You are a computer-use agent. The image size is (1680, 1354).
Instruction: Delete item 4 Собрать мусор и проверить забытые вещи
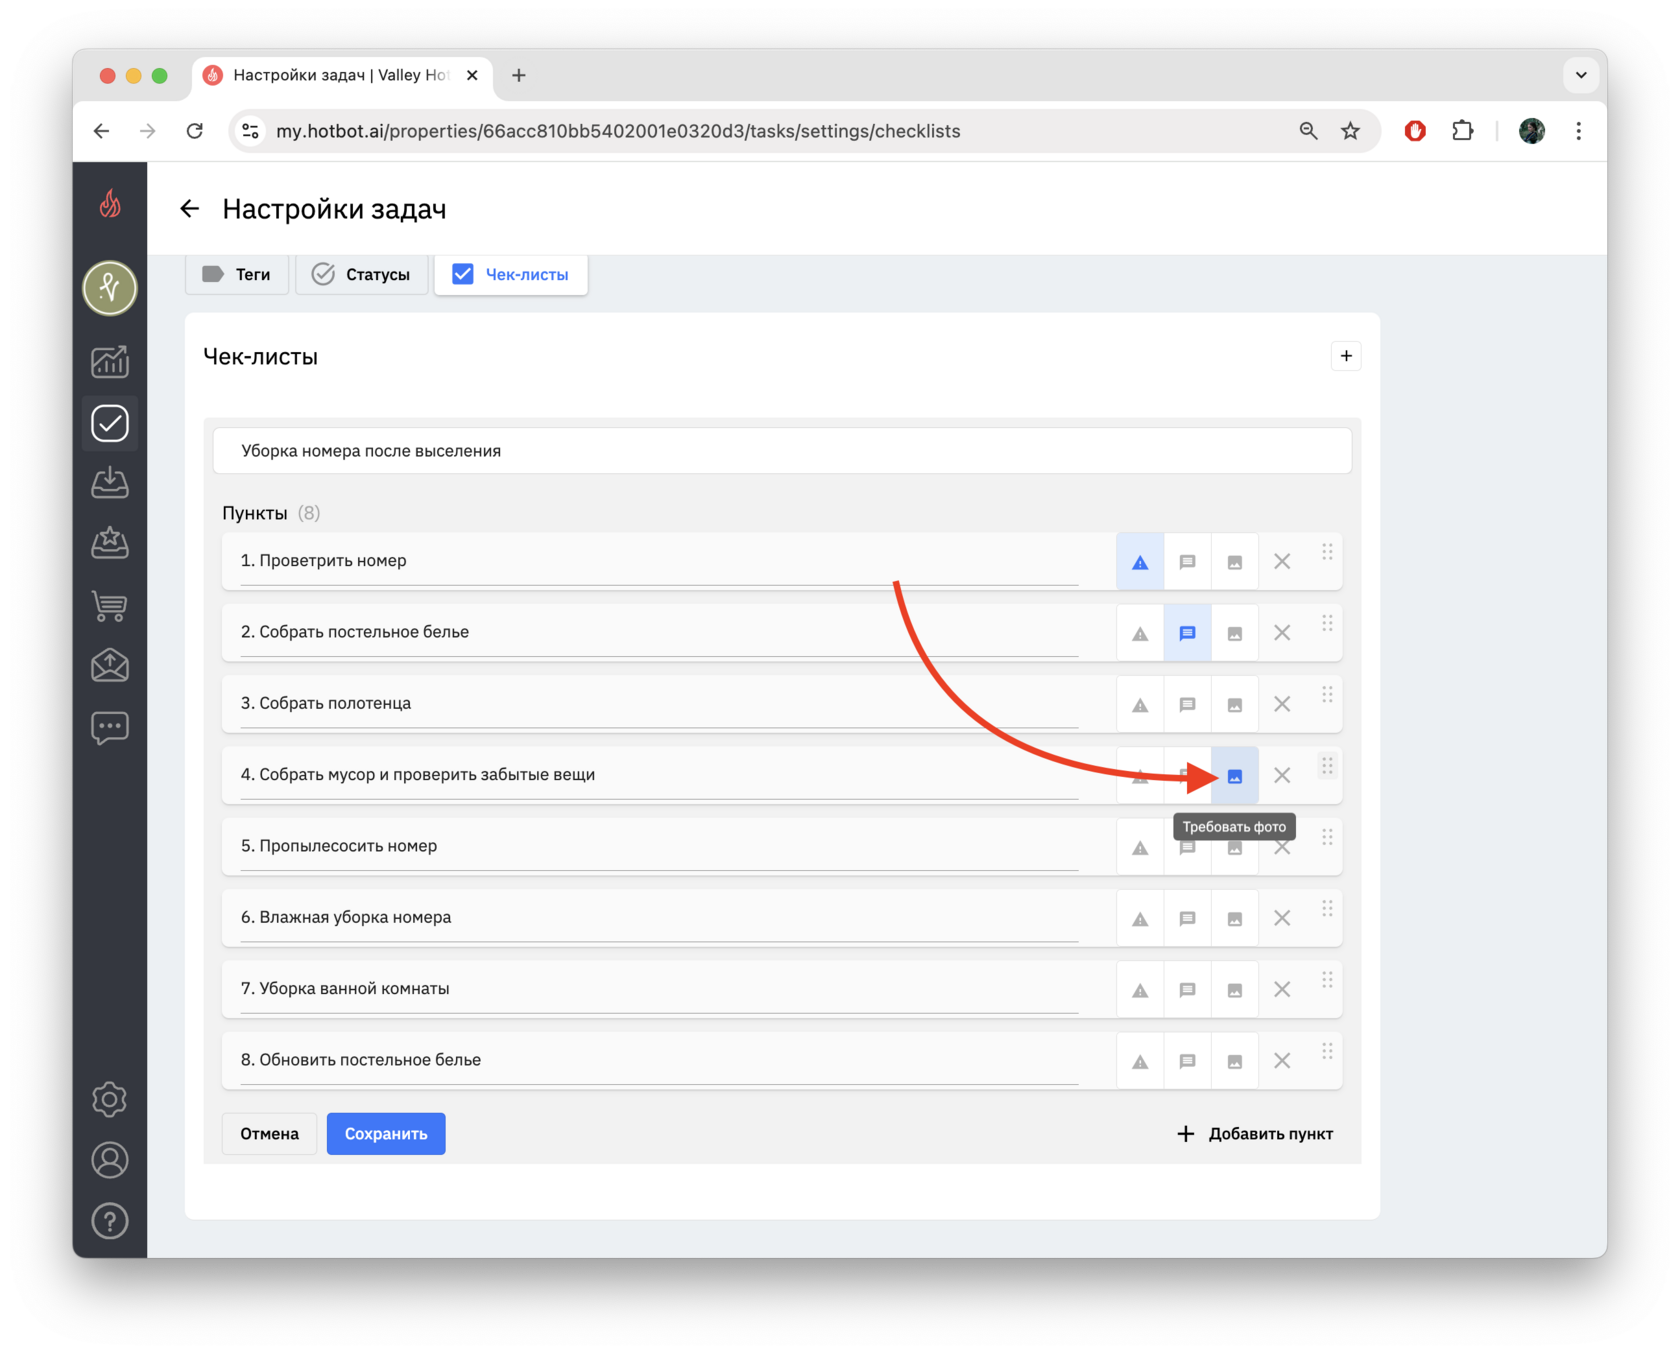click(1282, 776)
